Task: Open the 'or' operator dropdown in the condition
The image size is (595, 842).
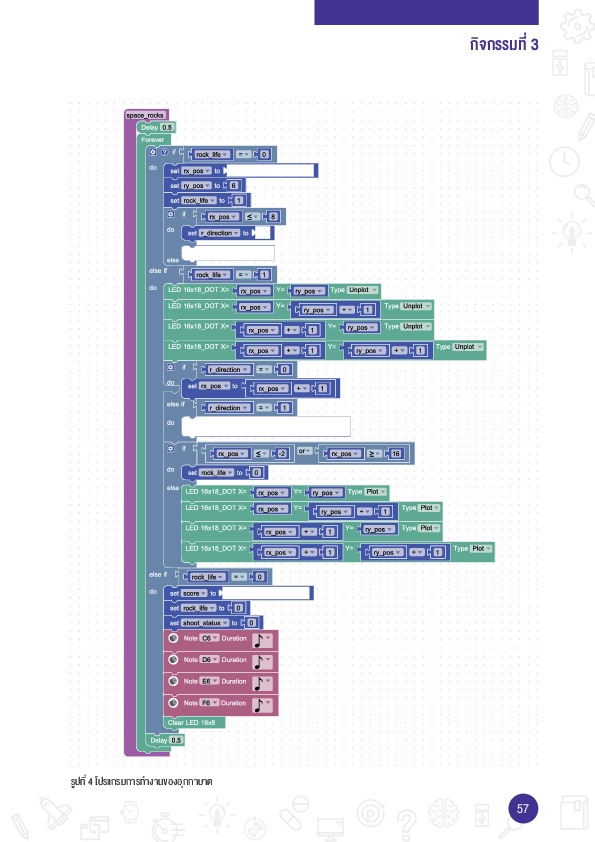Action: (304, 451)
